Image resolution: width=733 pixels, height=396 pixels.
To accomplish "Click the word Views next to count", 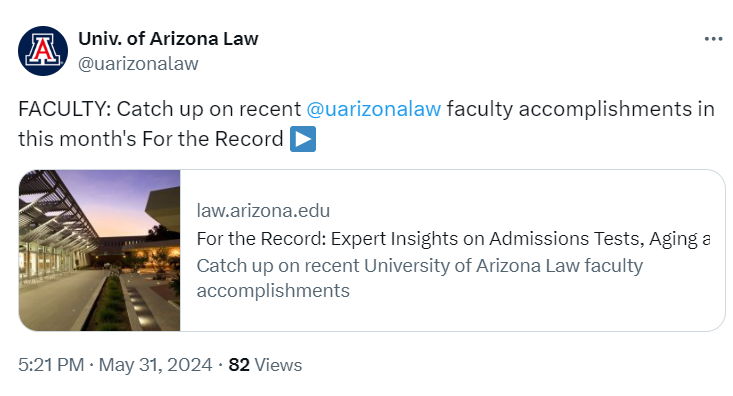I will pyautogui.click(x=278, y=365).
